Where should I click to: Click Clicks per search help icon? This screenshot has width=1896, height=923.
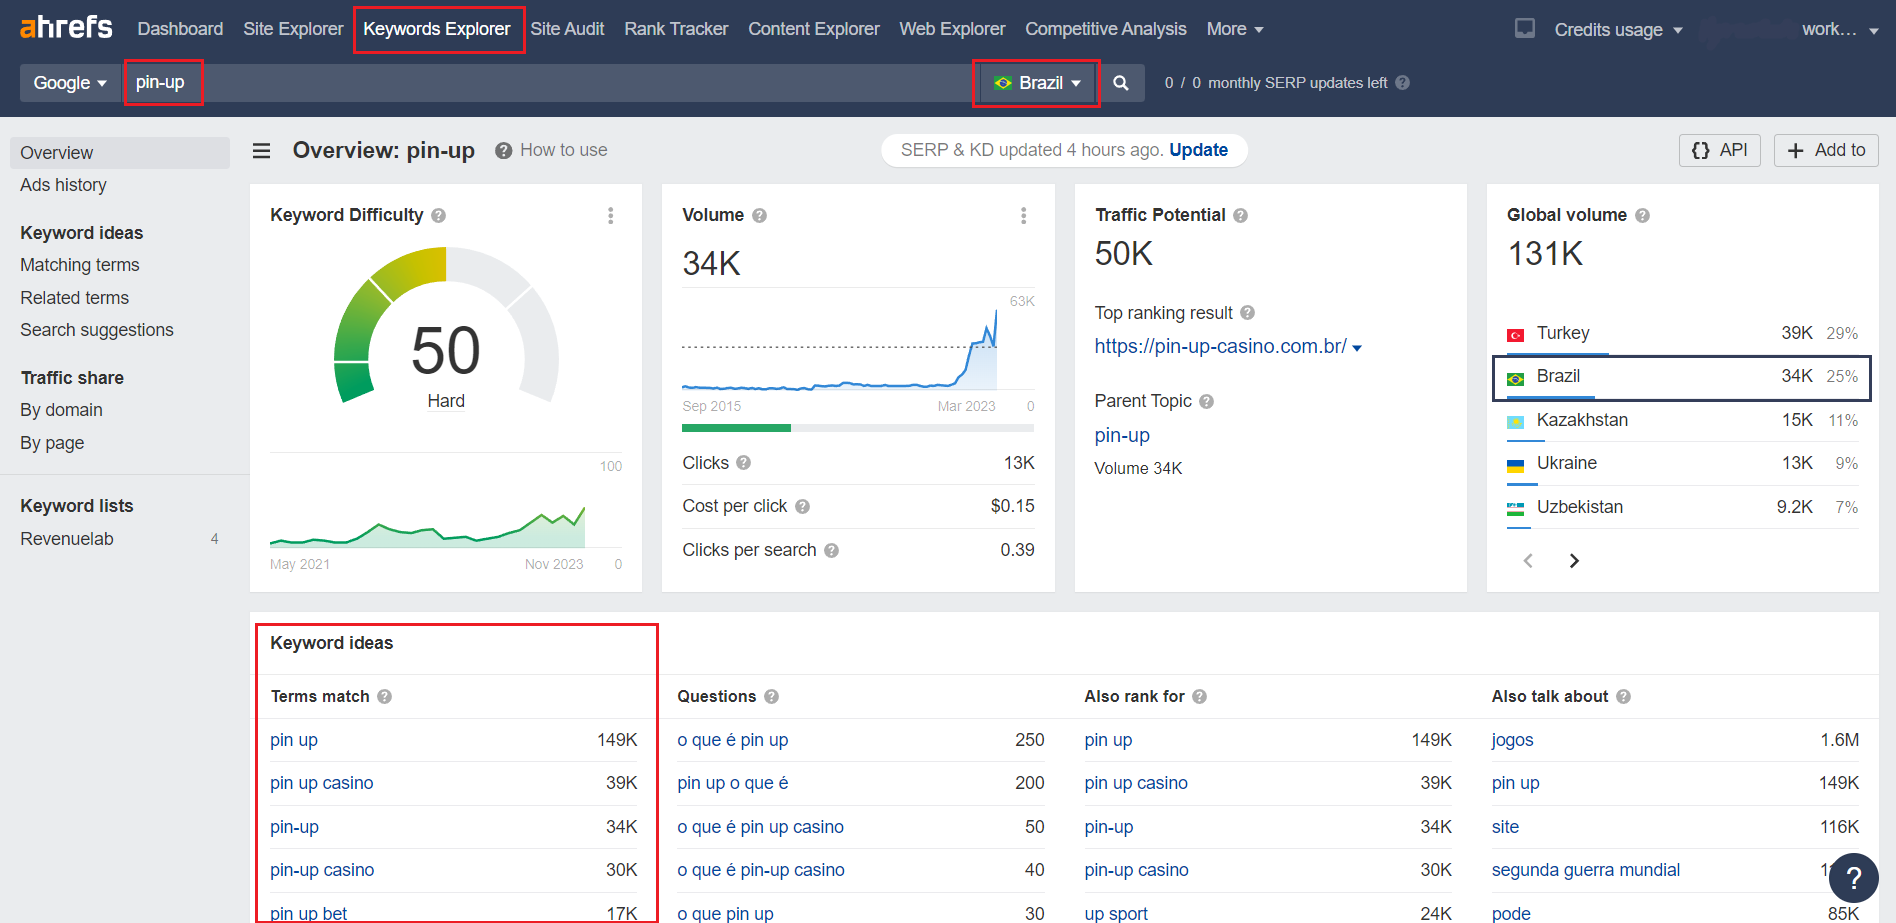(x=831, y=551)
